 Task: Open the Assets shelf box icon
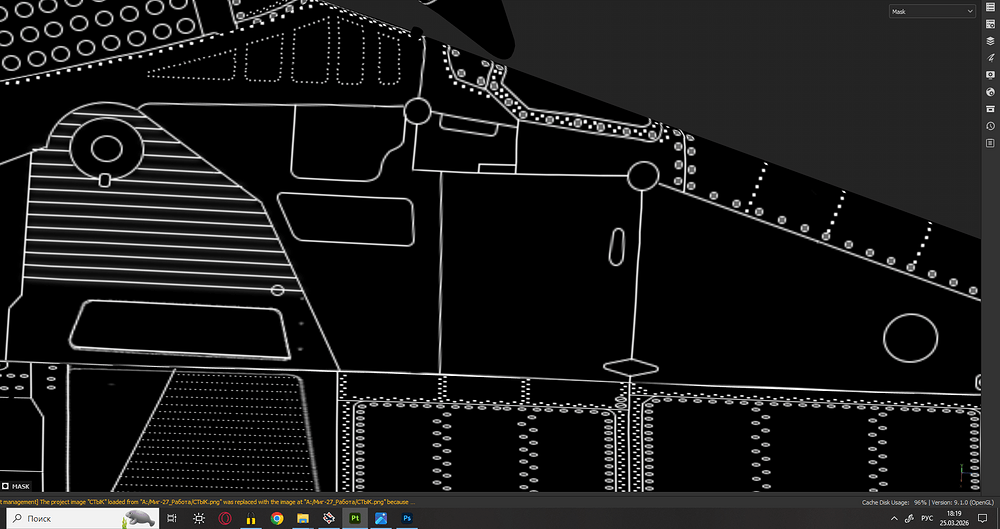pyautogui.click(x=990, y=109)
